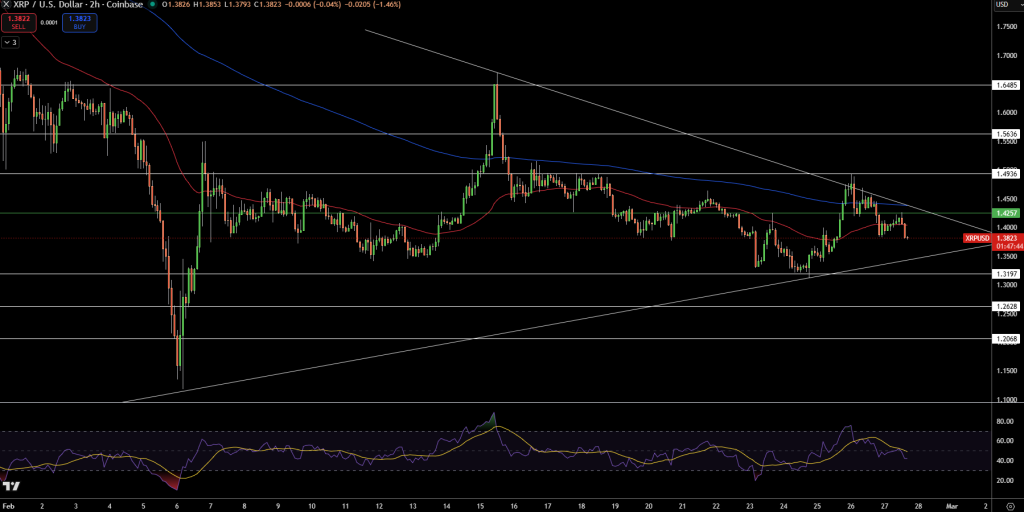Viewport: 1024px width, 512px height.
Task: Expand the collapsed indicators legend showing 3
Action: coord(10,42)
